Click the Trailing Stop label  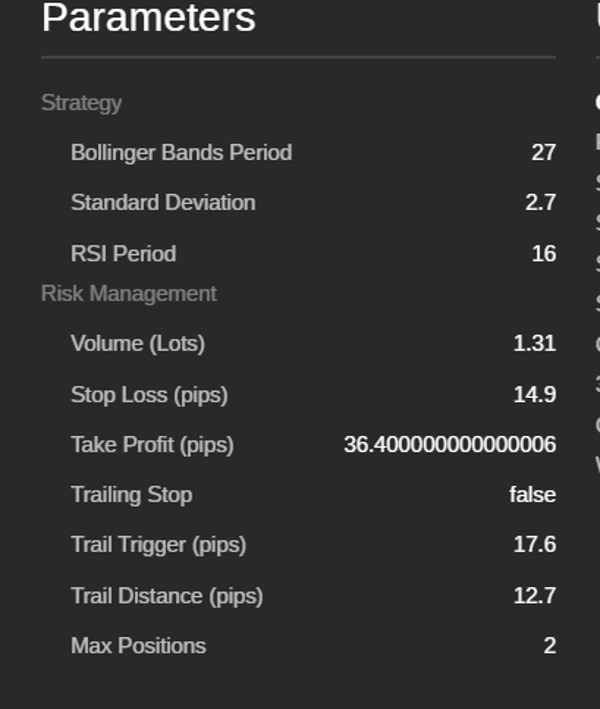coord(131,495)
